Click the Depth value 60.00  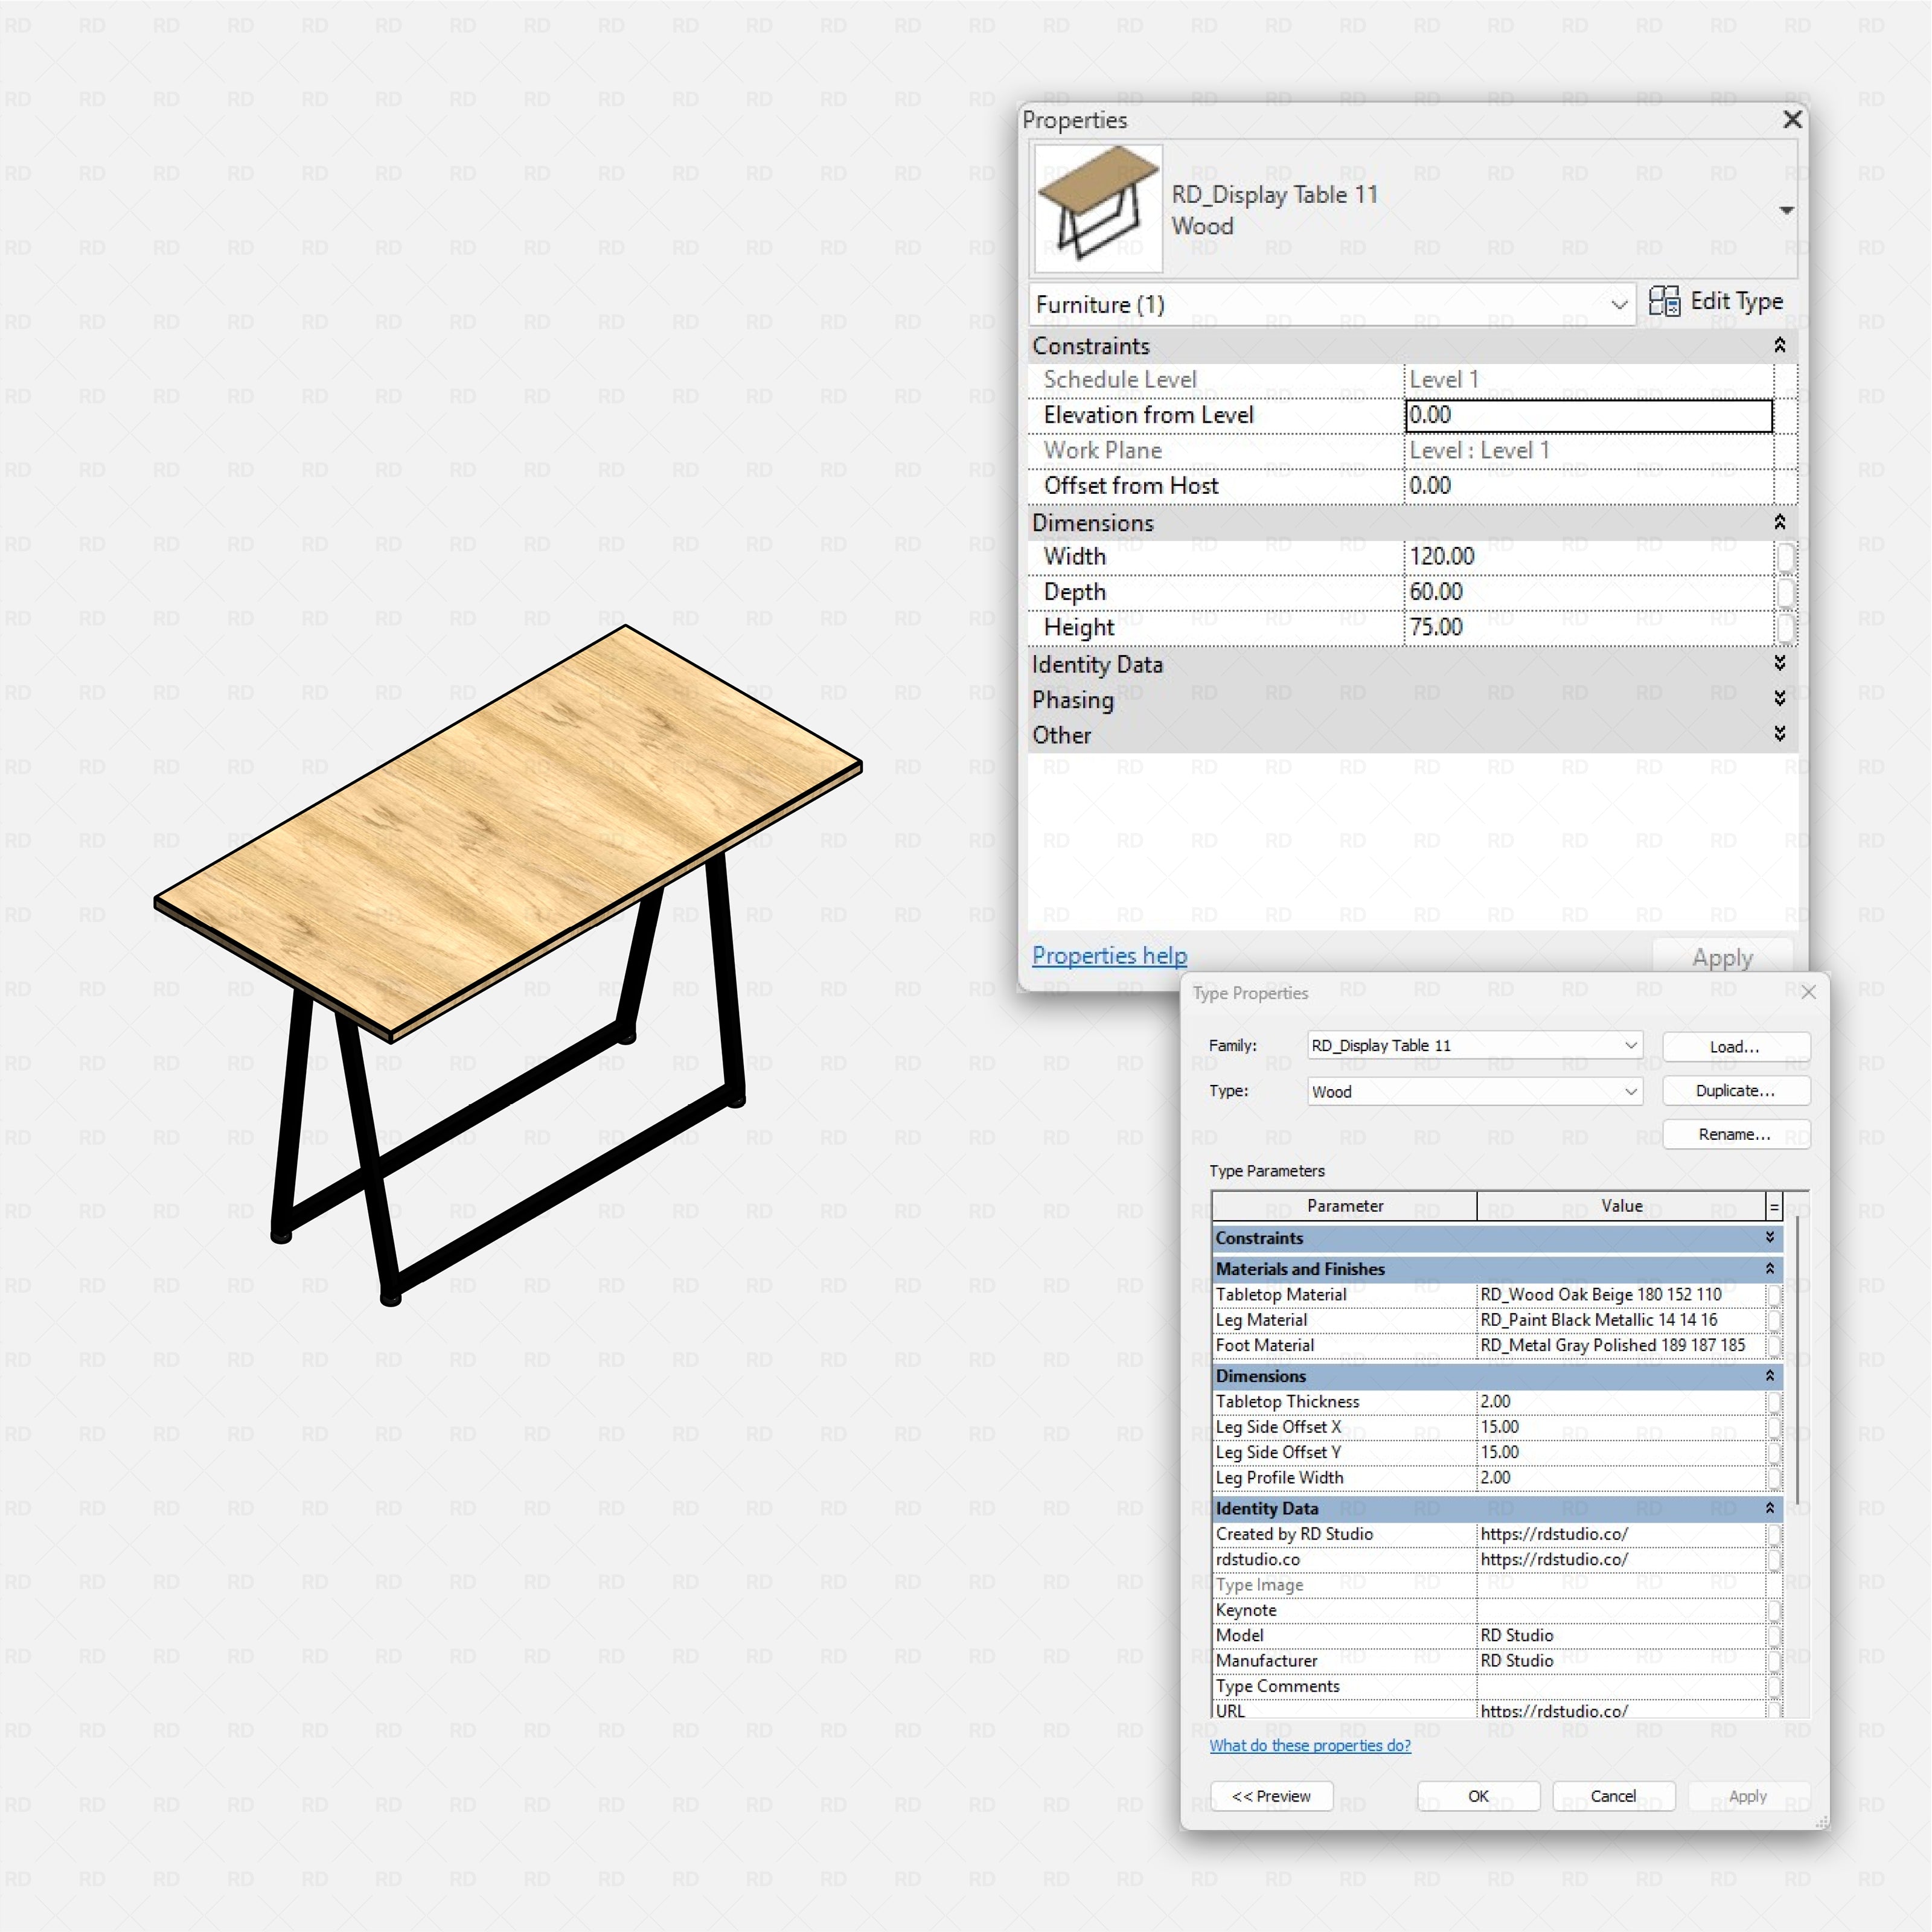1589,592
